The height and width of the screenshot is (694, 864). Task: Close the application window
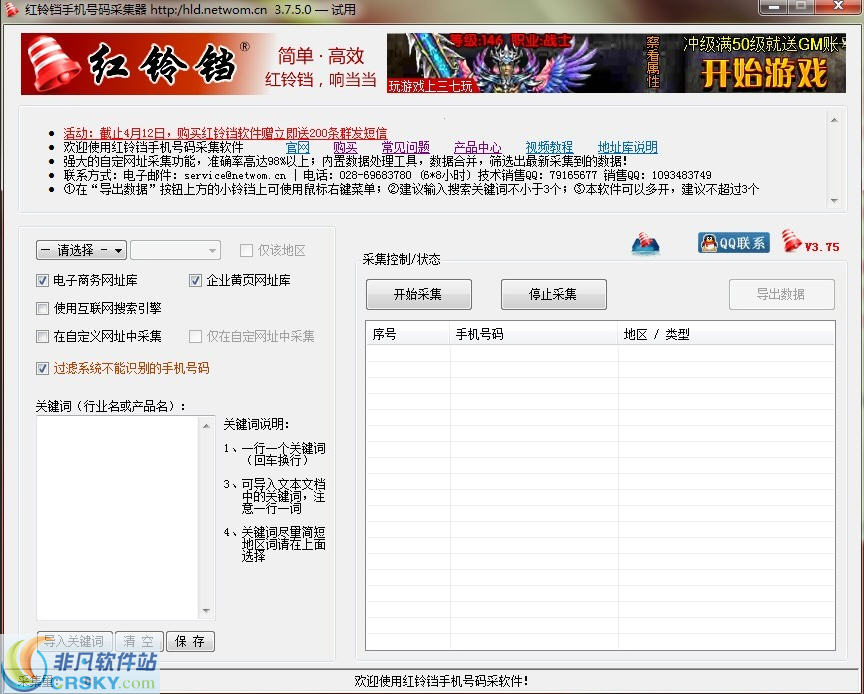tap(838, 7)
